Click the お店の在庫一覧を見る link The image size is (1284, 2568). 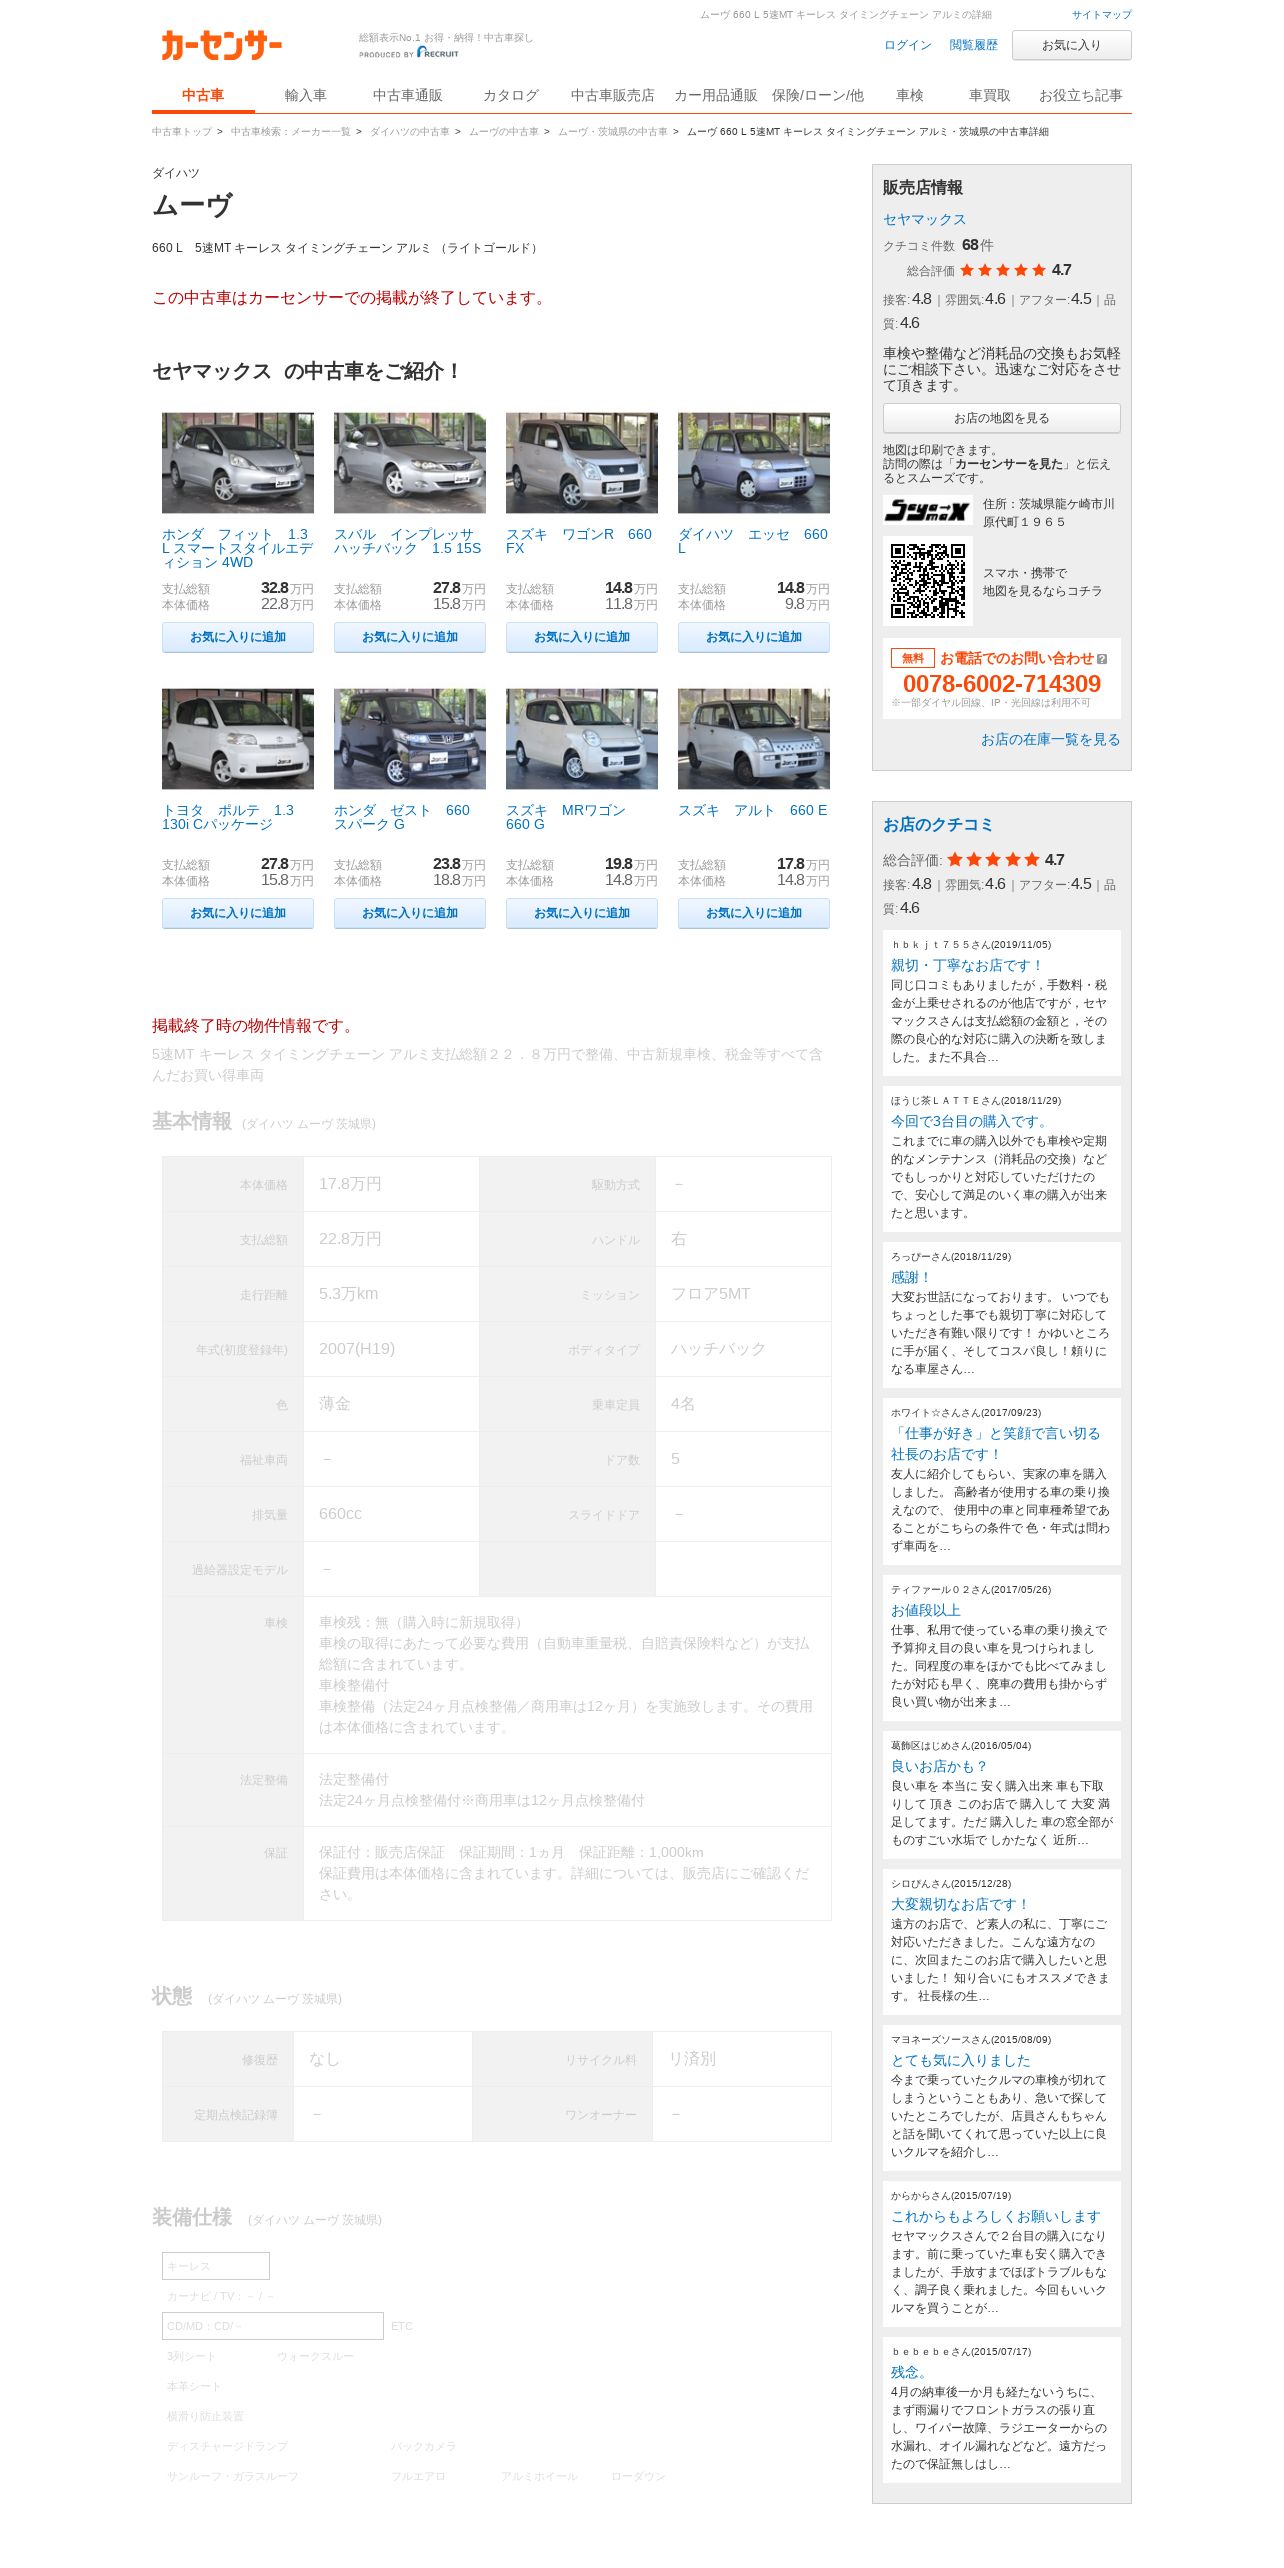click(1050, 739)
